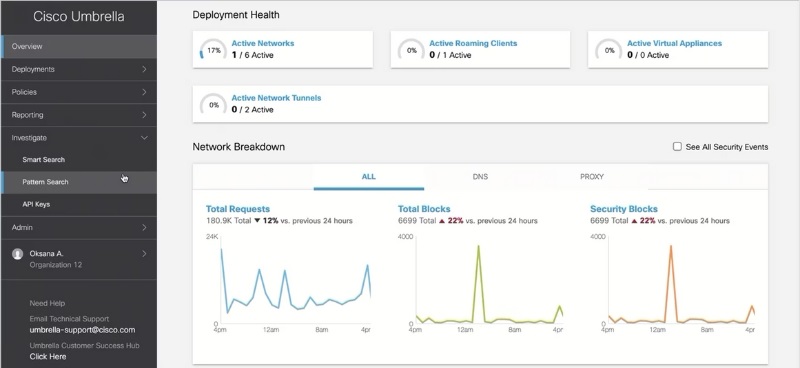Click the Oksana A. user avatar icon

18,254
